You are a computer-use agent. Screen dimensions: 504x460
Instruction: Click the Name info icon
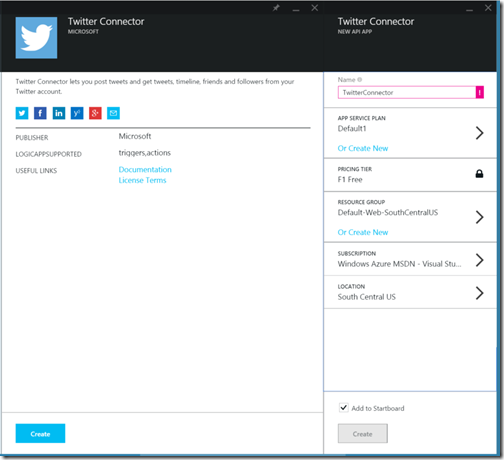[360, 80]
